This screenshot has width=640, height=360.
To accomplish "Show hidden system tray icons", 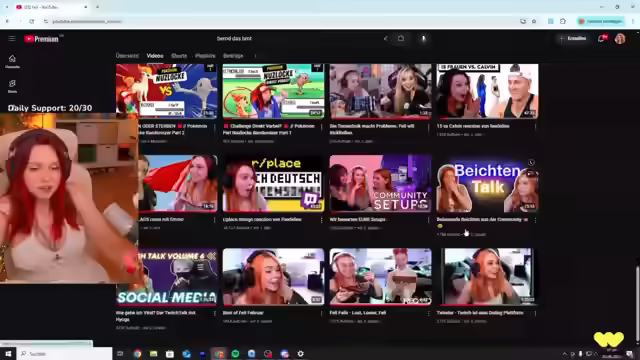I will tap(565, 354).
